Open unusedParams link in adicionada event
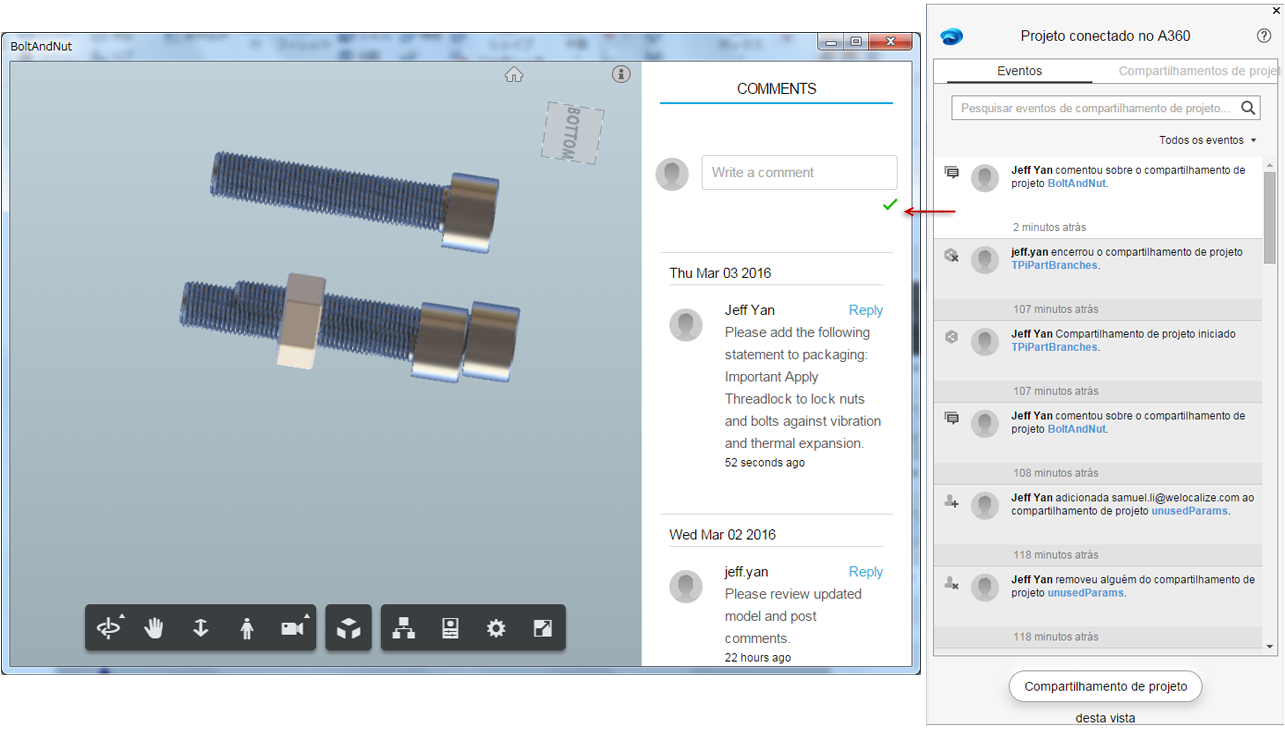 [x=1189, y=511]
